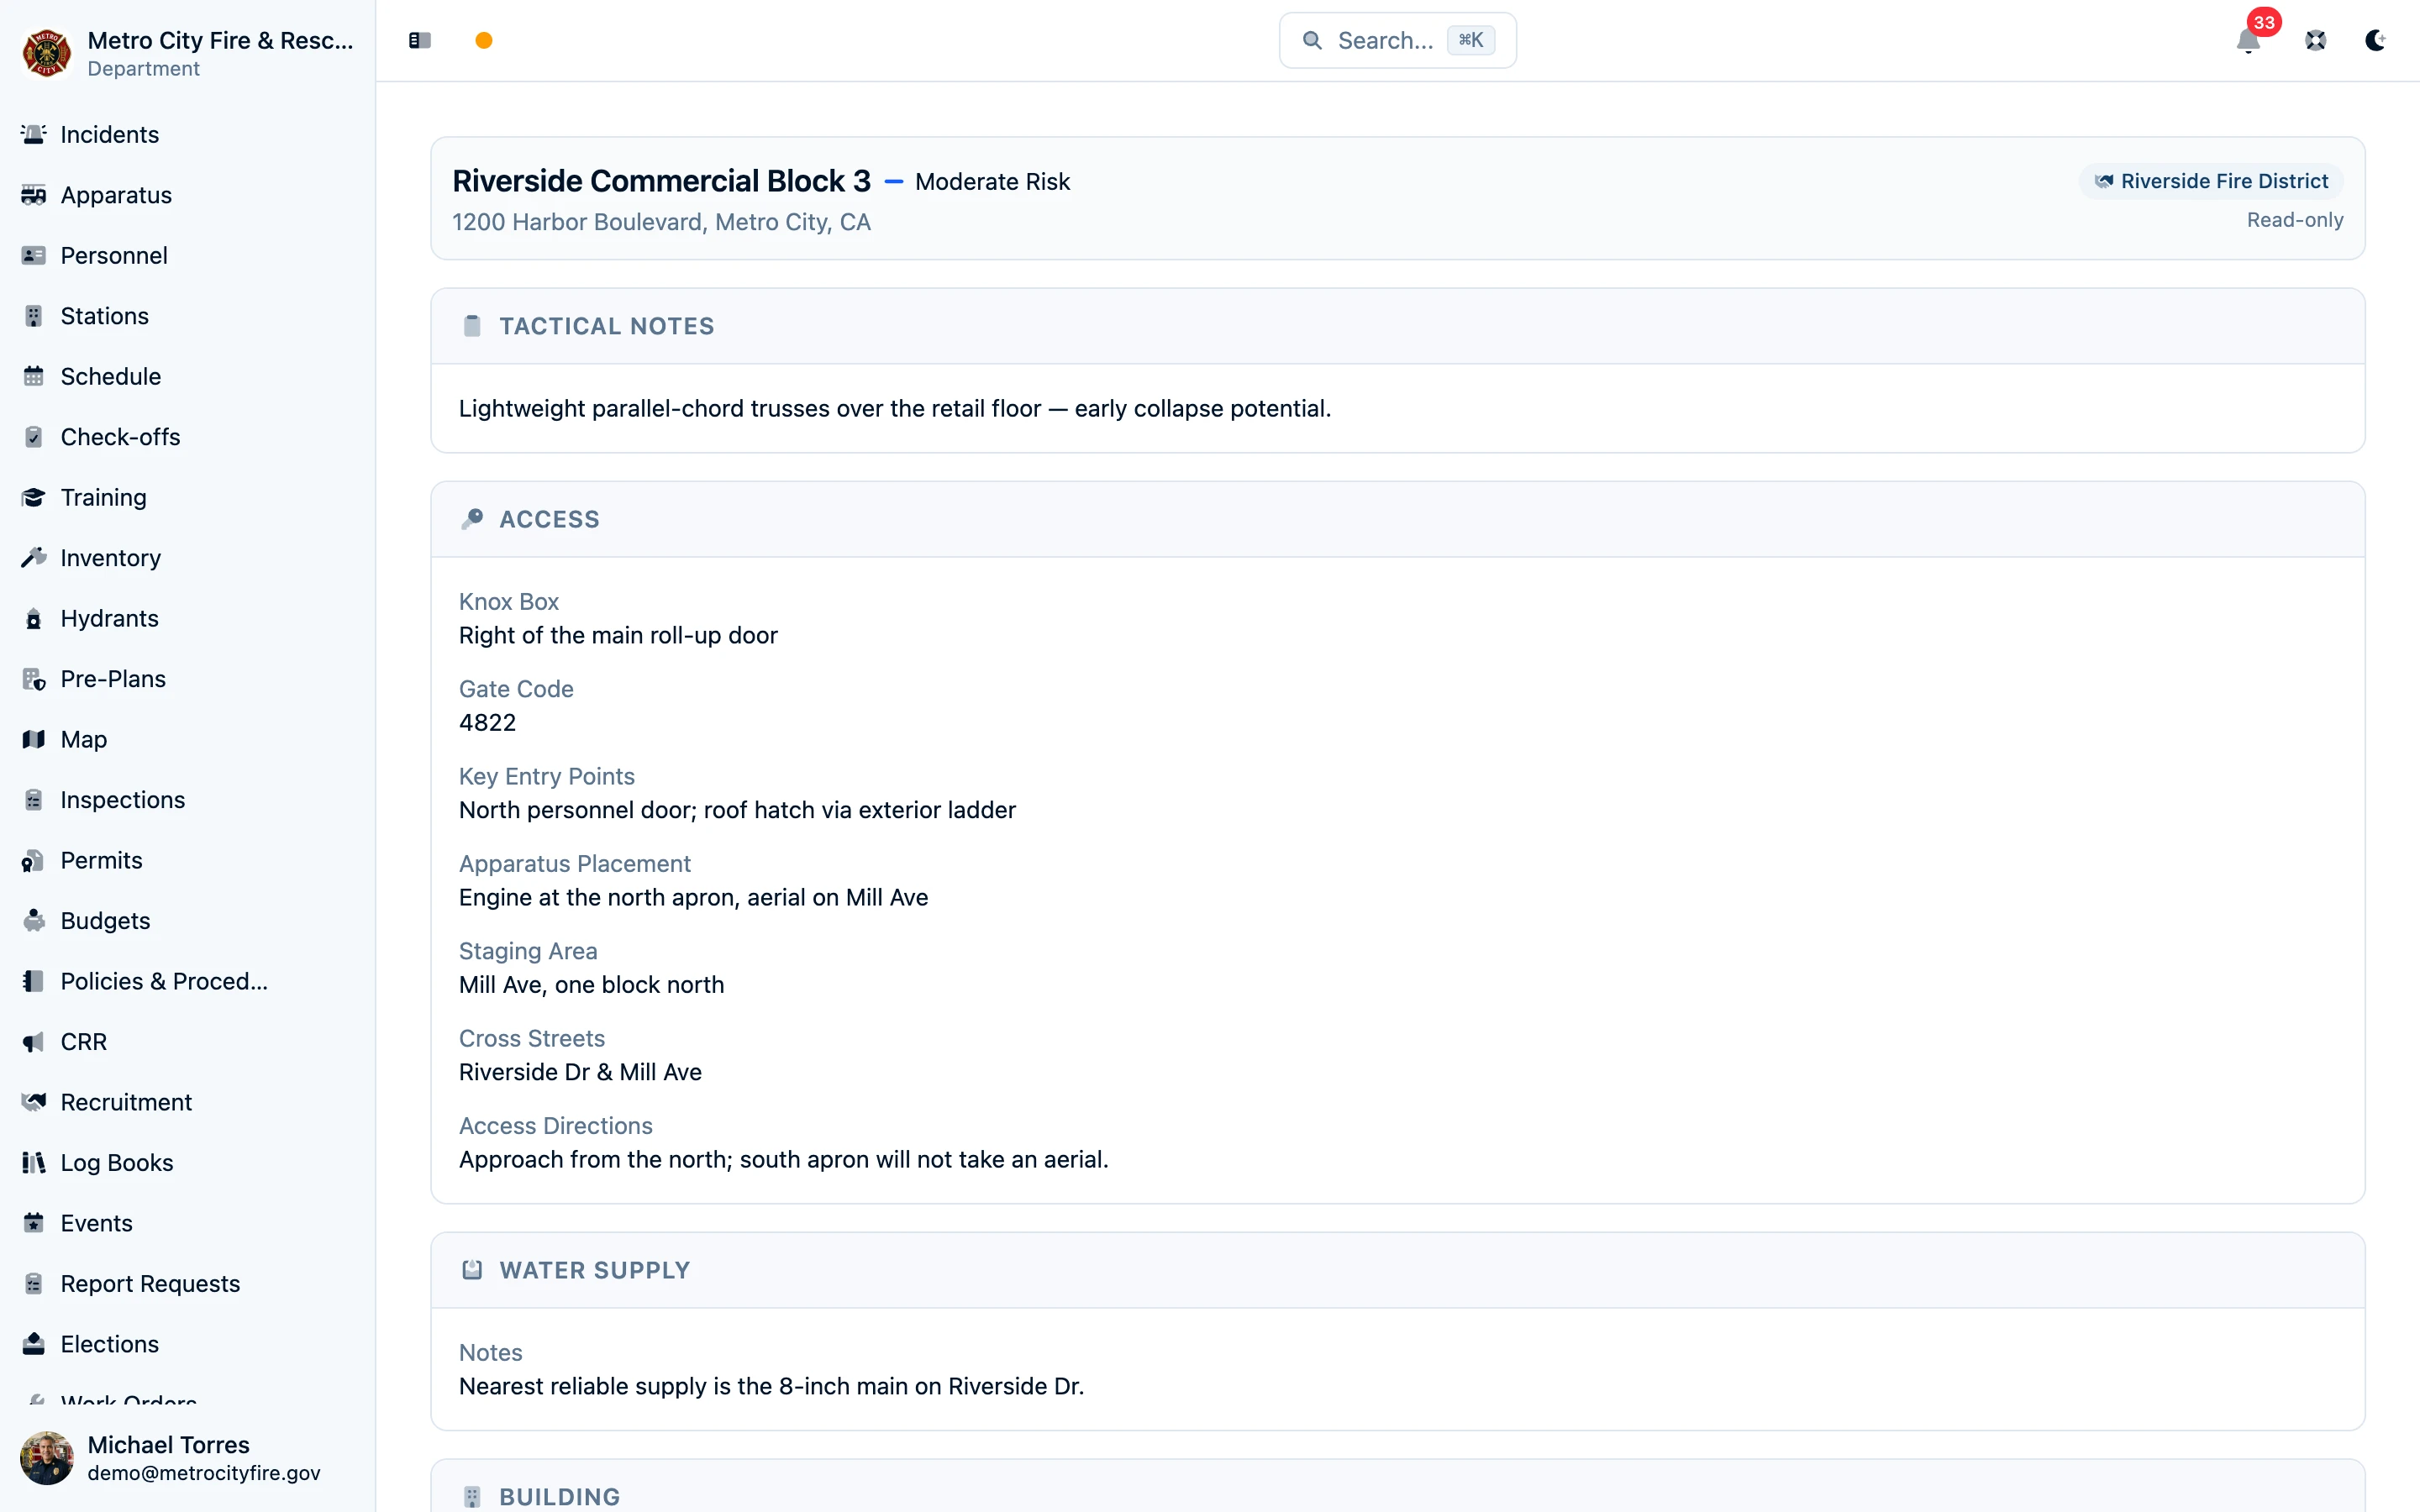The image size is (2420, 1512).
Task: Click the Apparatus fire truck icon
Action: coord(34,195)
